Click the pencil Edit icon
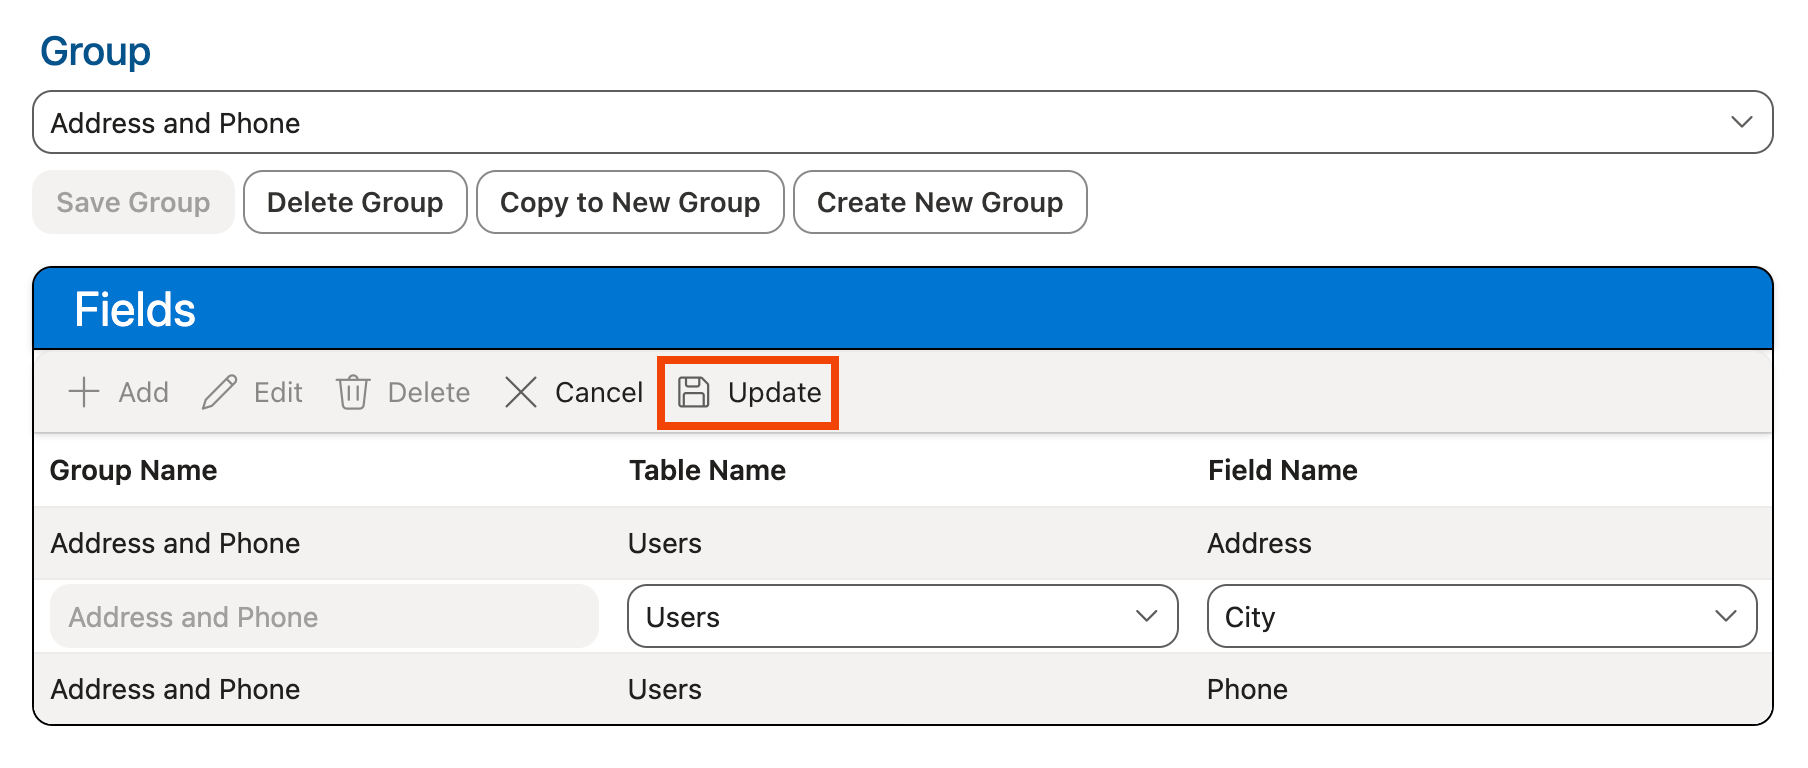Screen dimensions: 1808x768 [219, 392]
